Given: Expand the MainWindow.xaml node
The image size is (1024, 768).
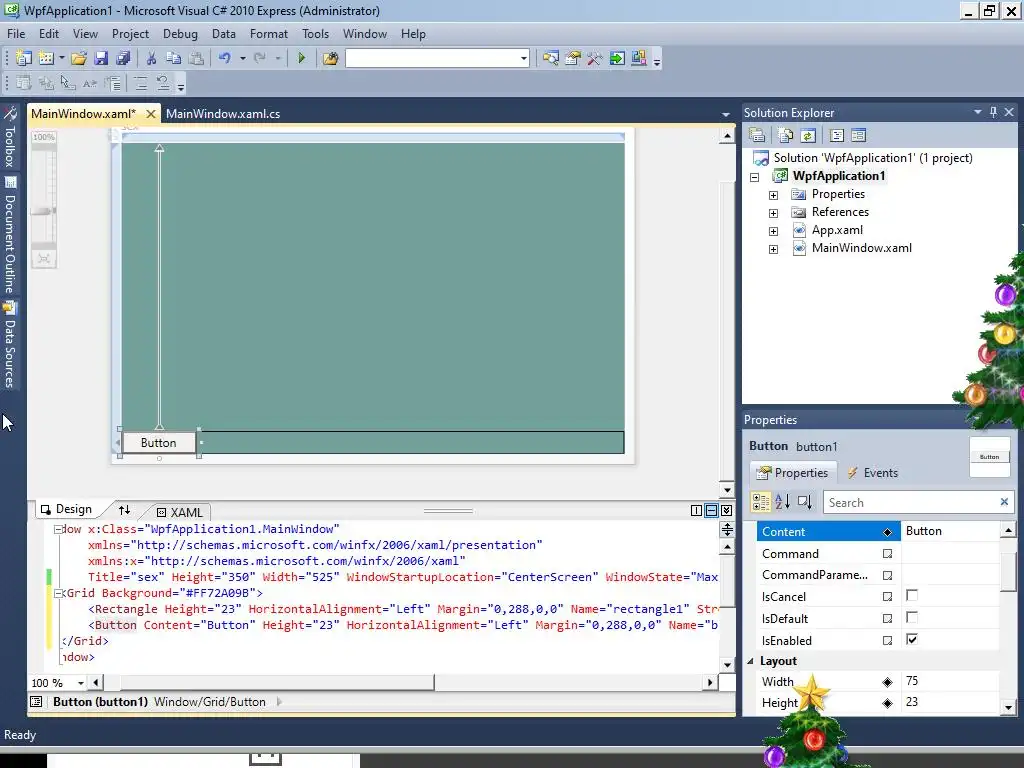Looking at the screenshot, I should point(773,249).
